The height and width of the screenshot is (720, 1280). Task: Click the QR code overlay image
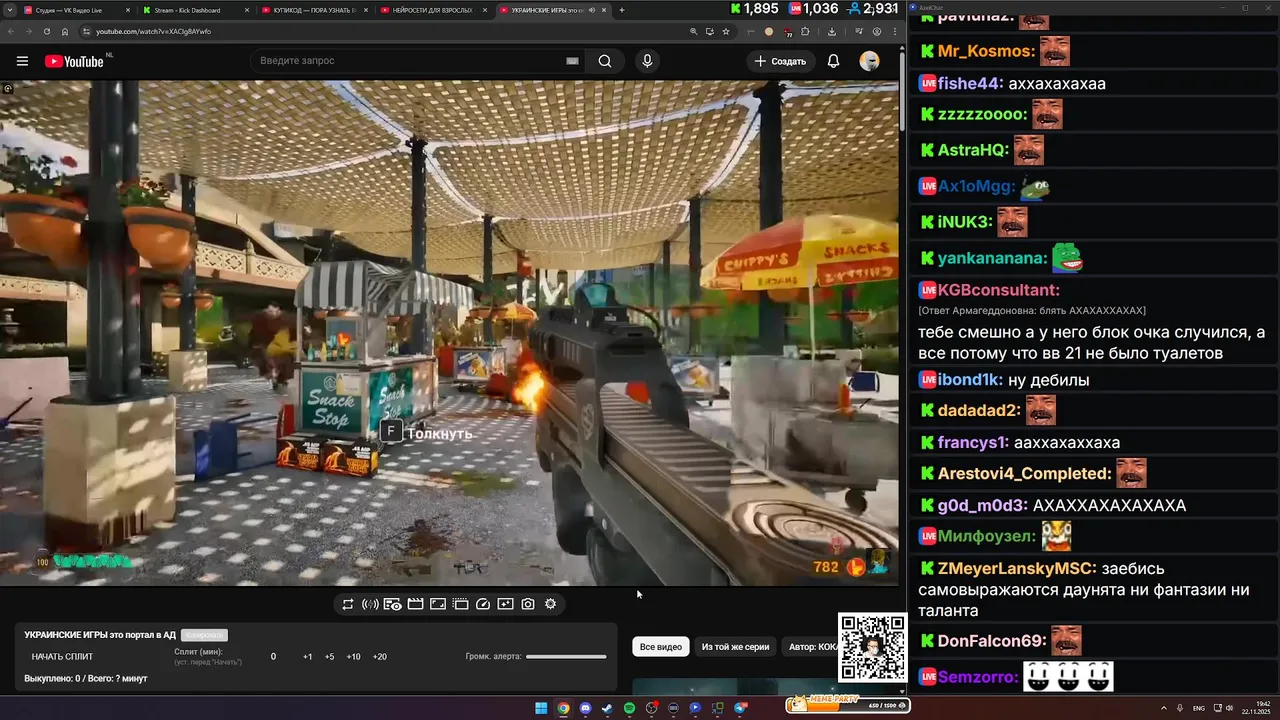point(872,648)
